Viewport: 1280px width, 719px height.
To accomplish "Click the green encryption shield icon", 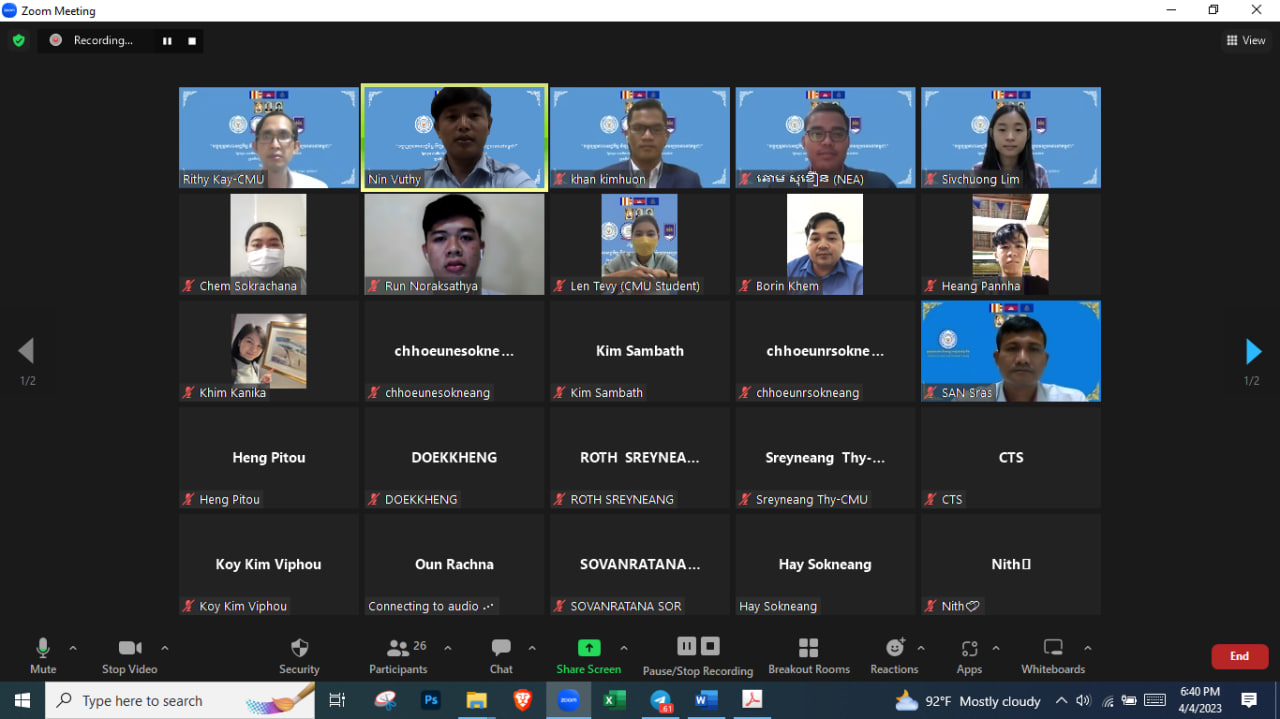I will [x=18, y=41].
